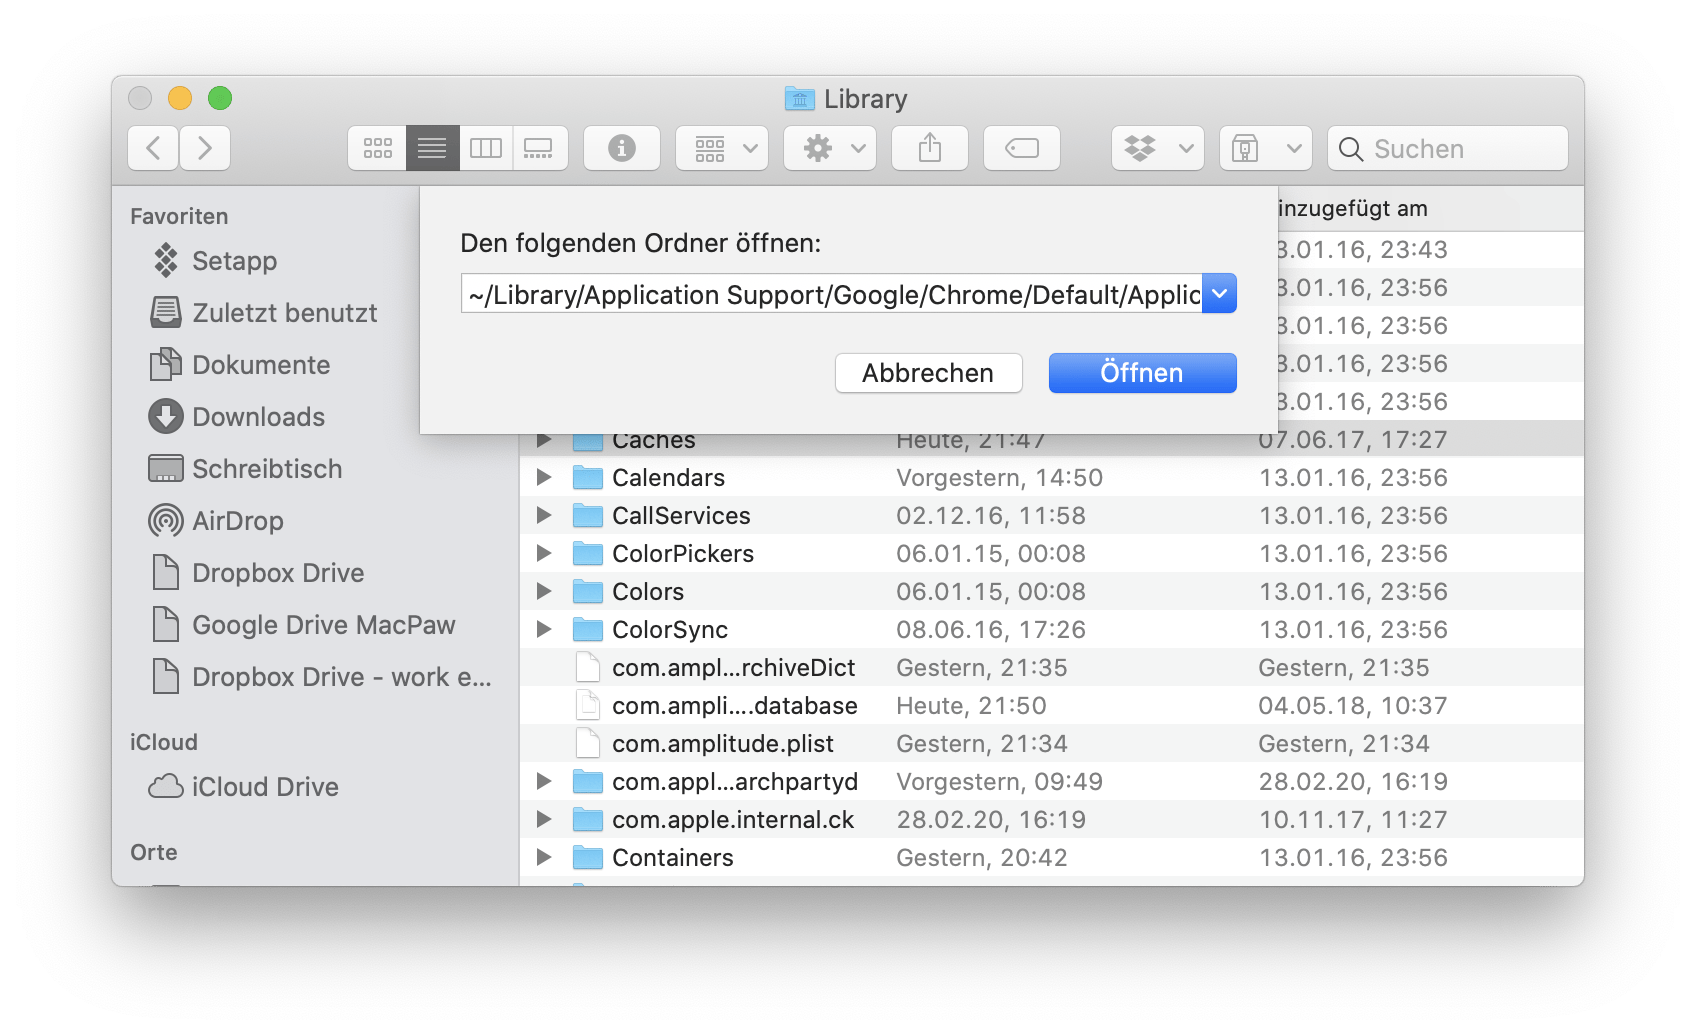Go forward with the right chevron button
Image resolution: width=1696 pixels, height=1034 pixels.
point(205,148)
